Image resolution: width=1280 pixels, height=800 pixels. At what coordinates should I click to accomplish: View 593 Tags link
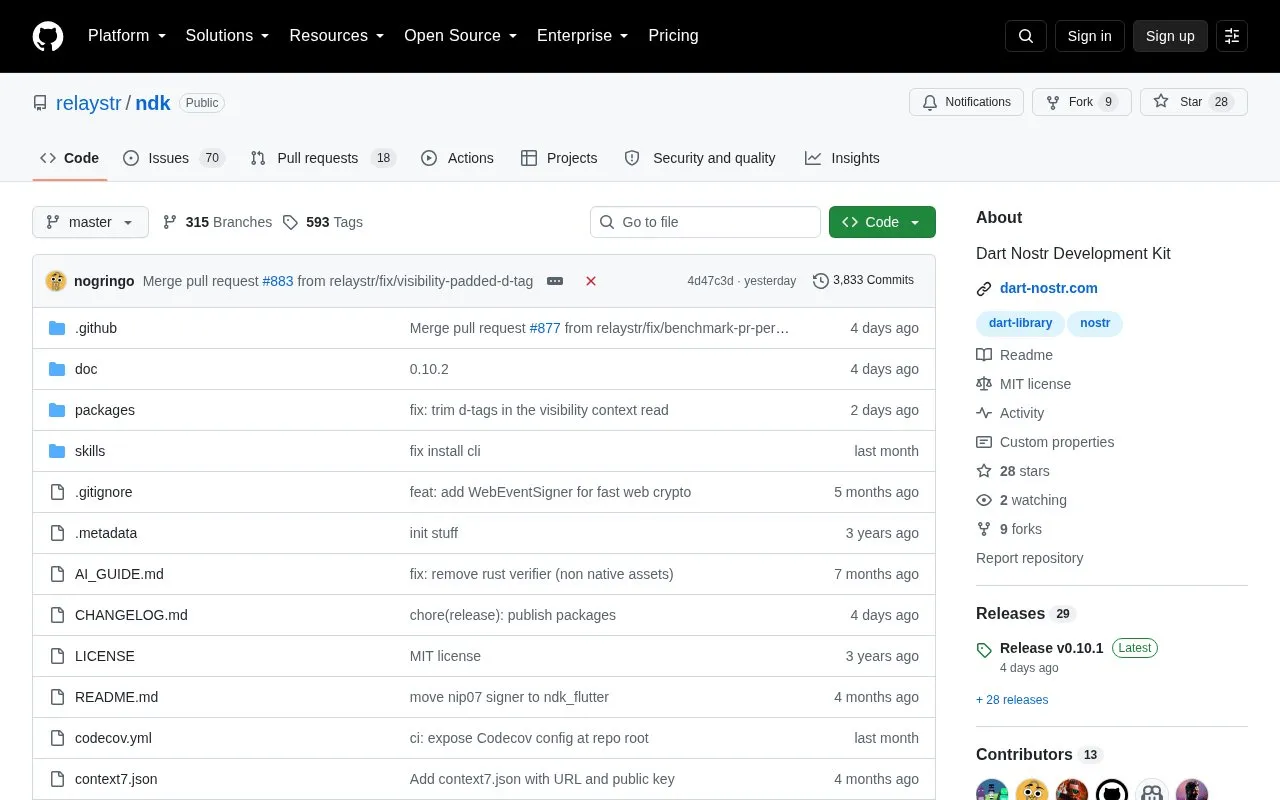click(x=323, y=222)
